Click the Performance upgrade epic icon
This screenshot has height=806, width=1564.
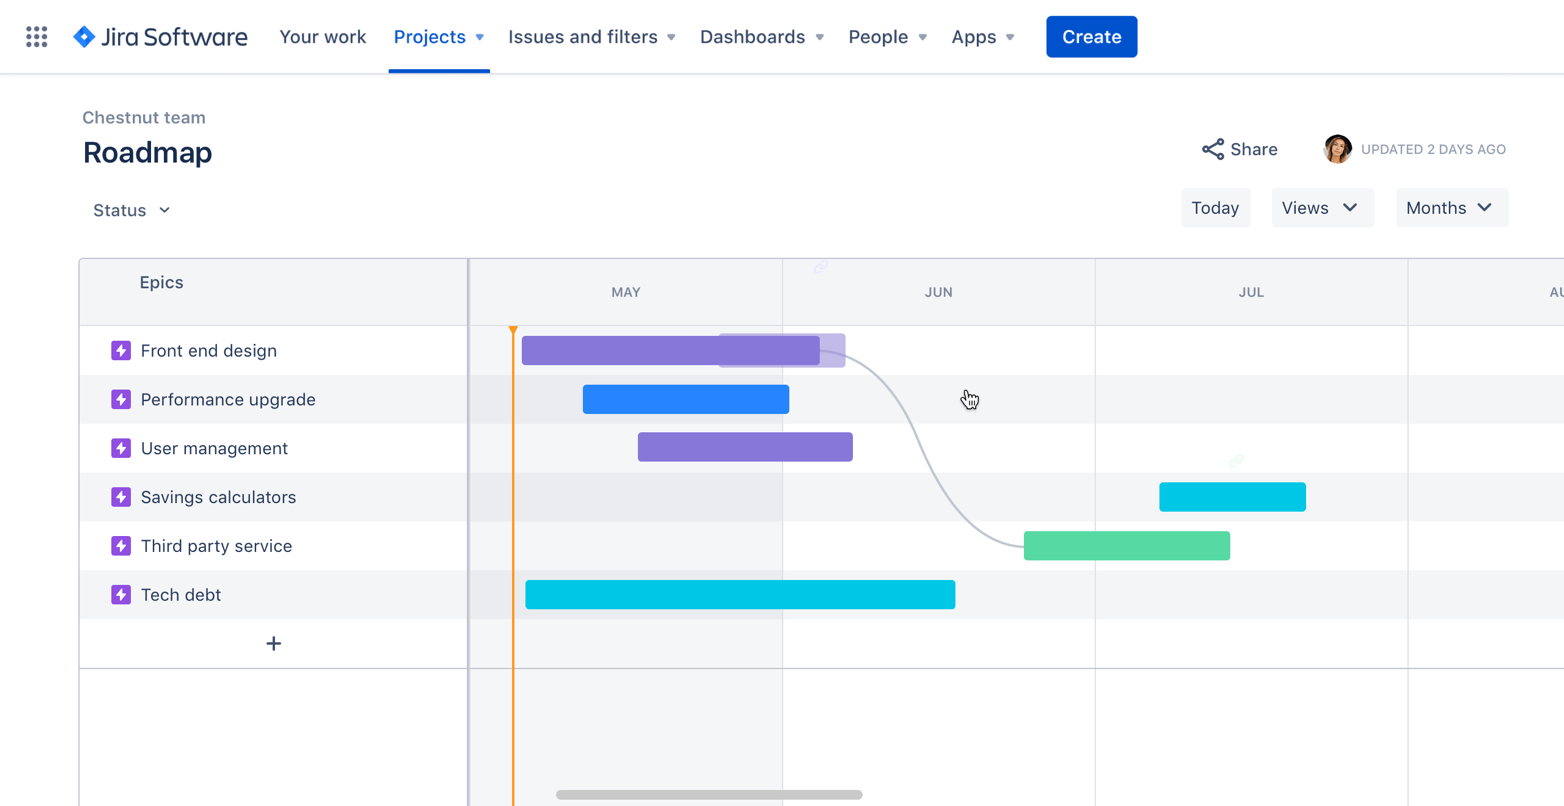click(x=120, y=398)
